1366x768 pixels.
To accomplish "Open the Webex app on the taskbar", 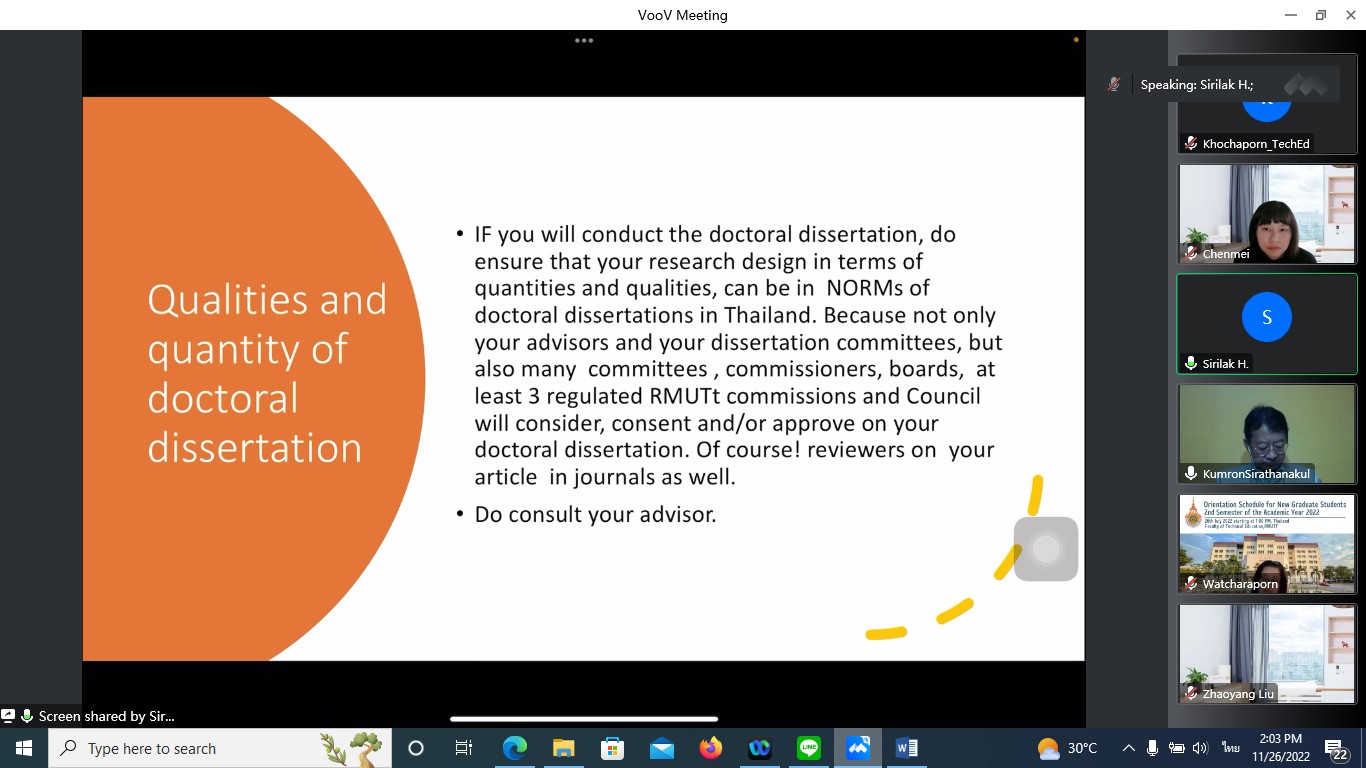I will [x=760, y=748].
